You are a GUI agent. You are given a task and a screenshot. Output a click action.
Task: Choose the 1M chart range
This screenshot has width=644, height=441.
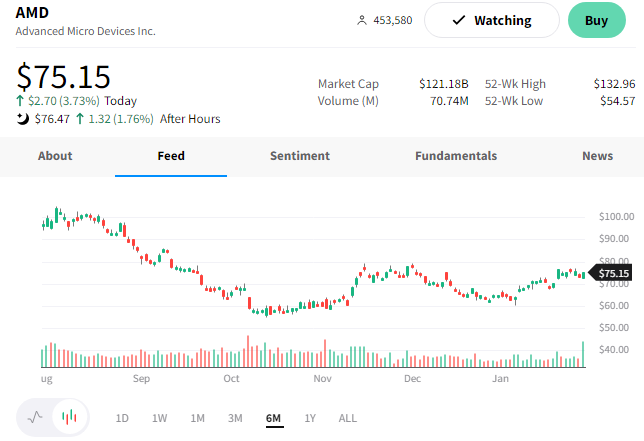197,418
